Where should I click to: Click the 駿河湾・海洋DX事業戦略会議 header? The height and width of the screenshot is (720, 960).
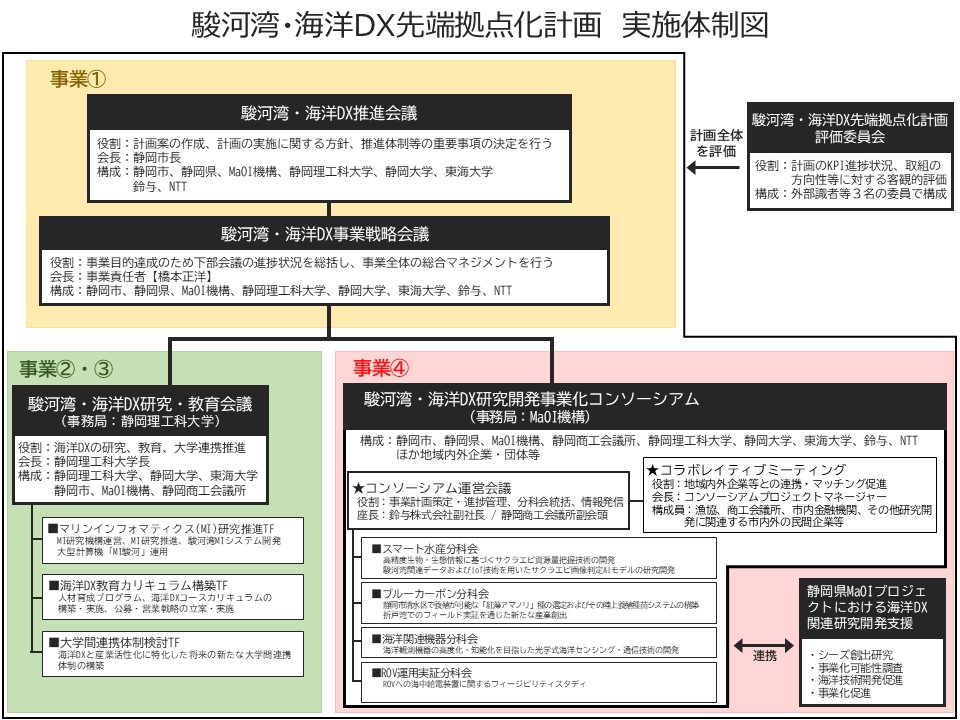(324, 234)
